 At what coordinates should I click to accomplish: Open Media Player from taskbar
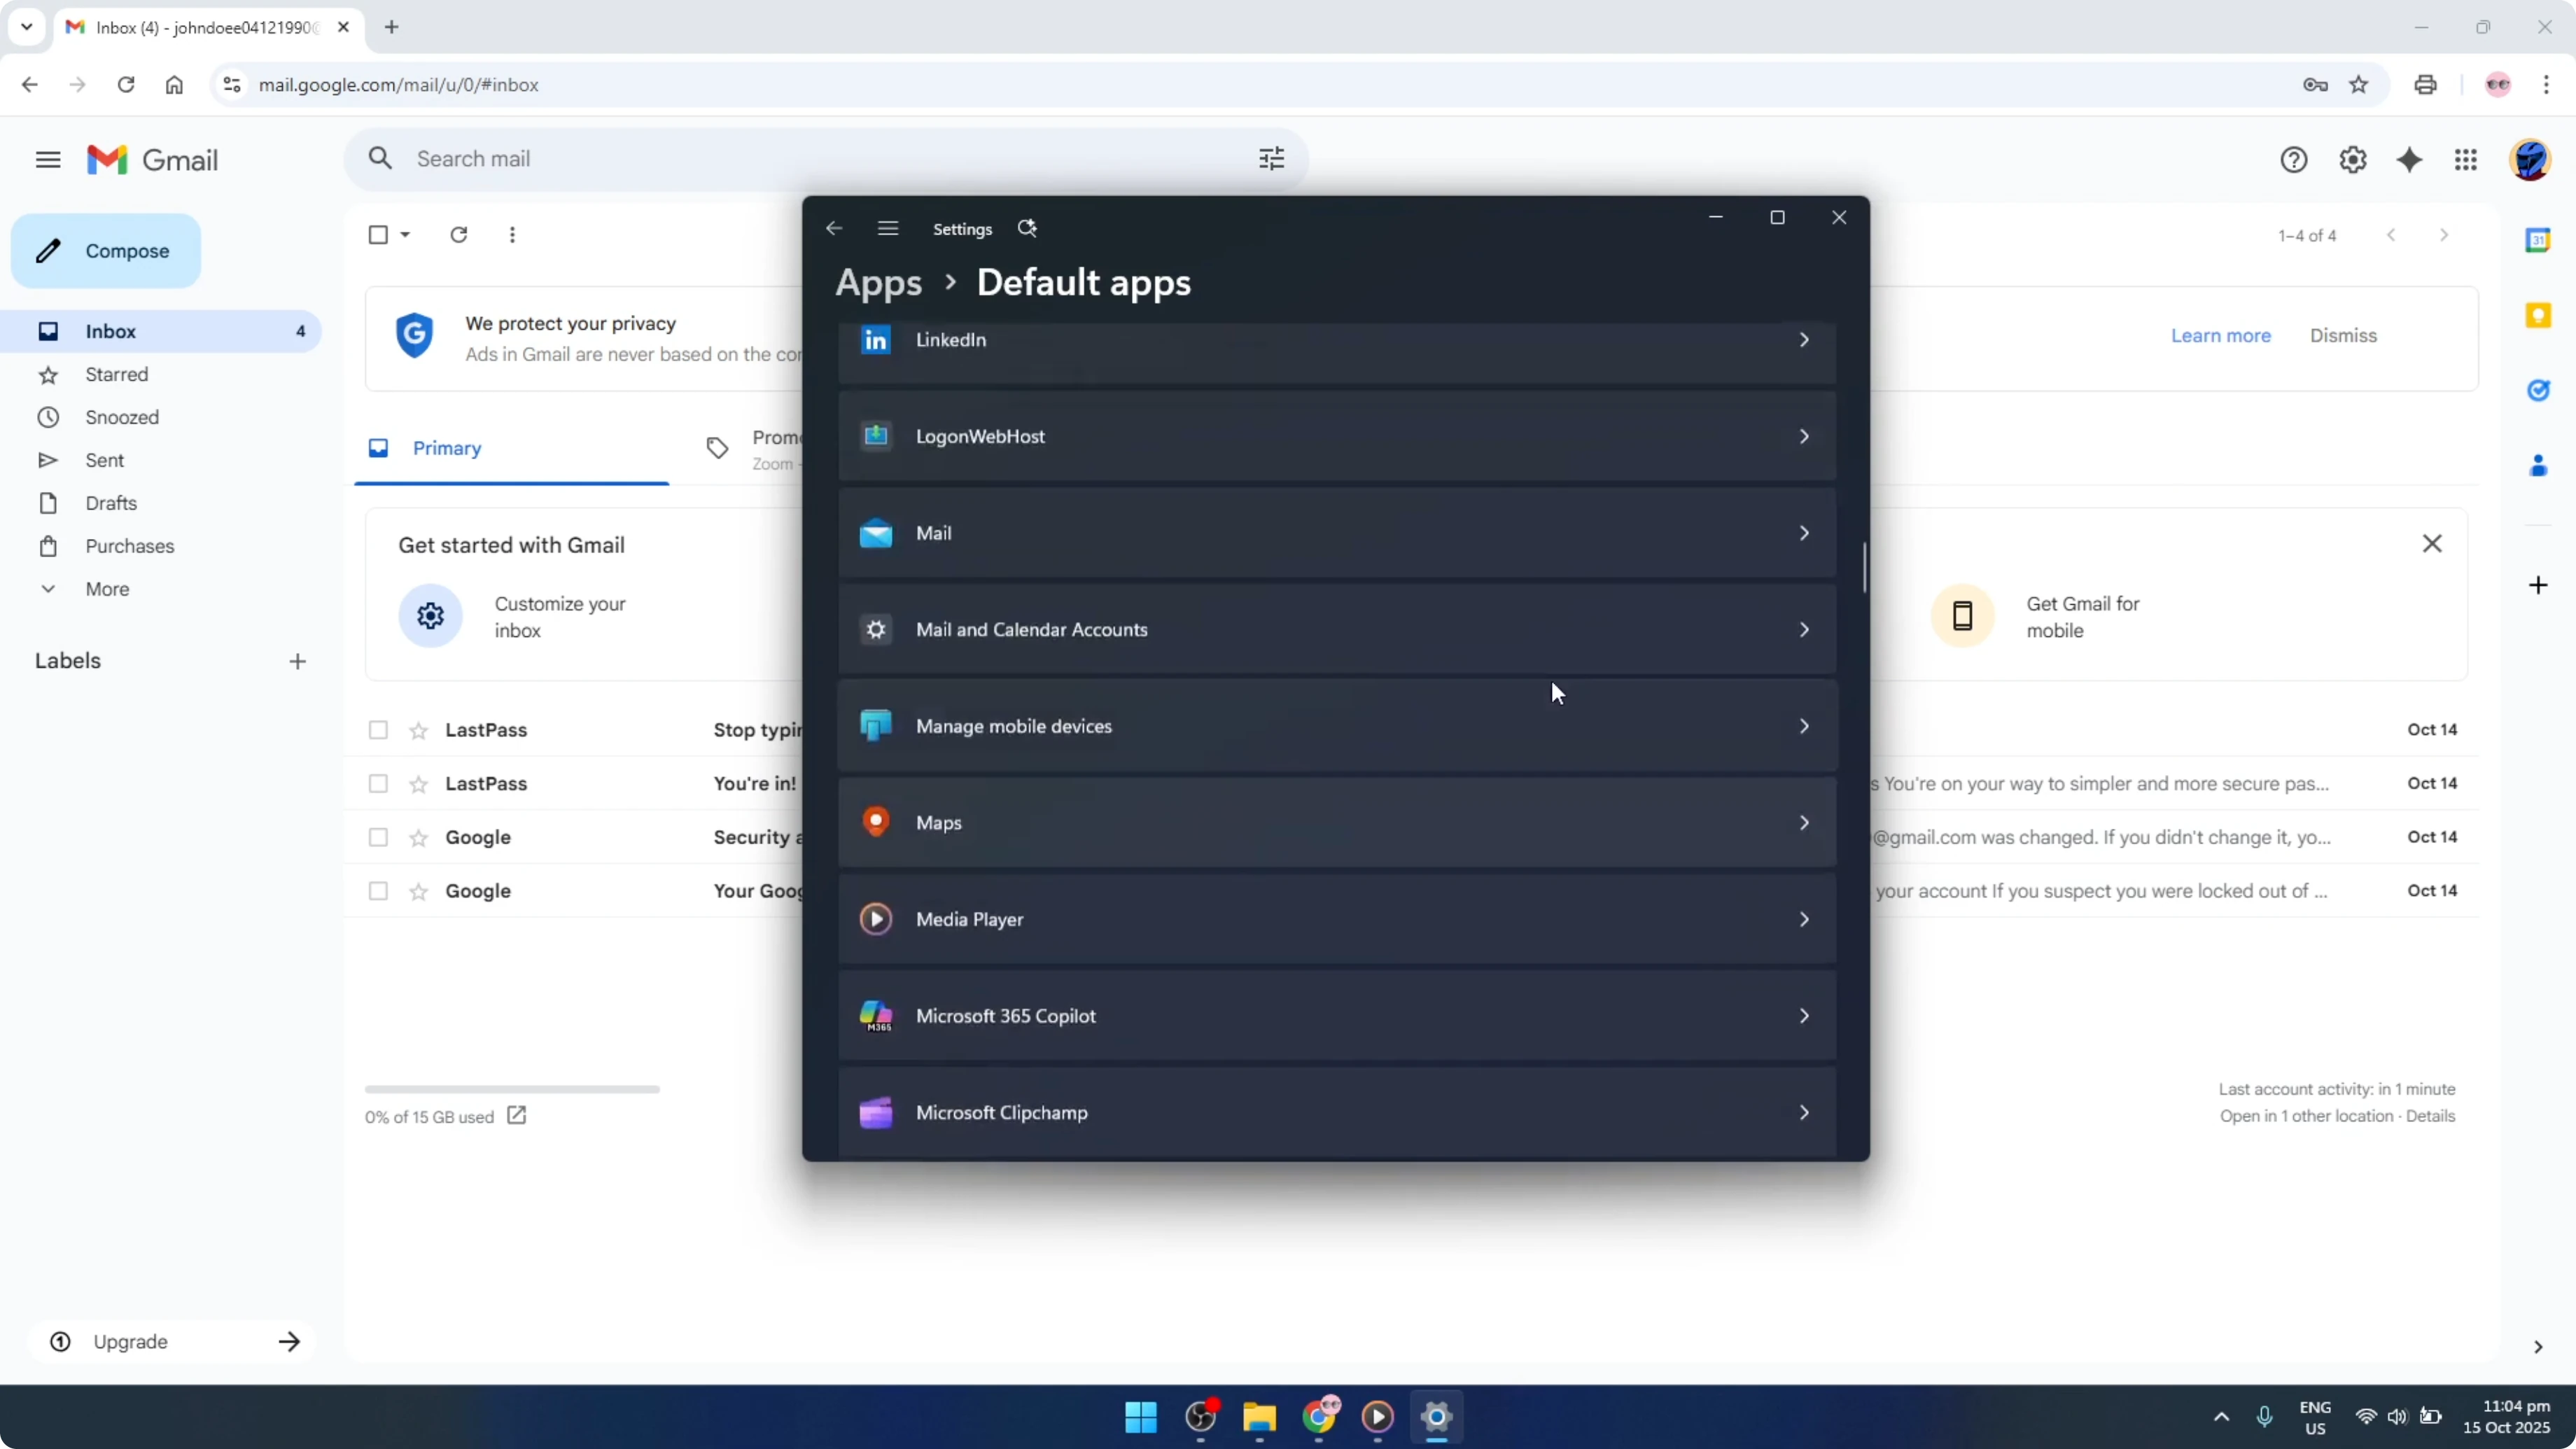(1377, 1417)
